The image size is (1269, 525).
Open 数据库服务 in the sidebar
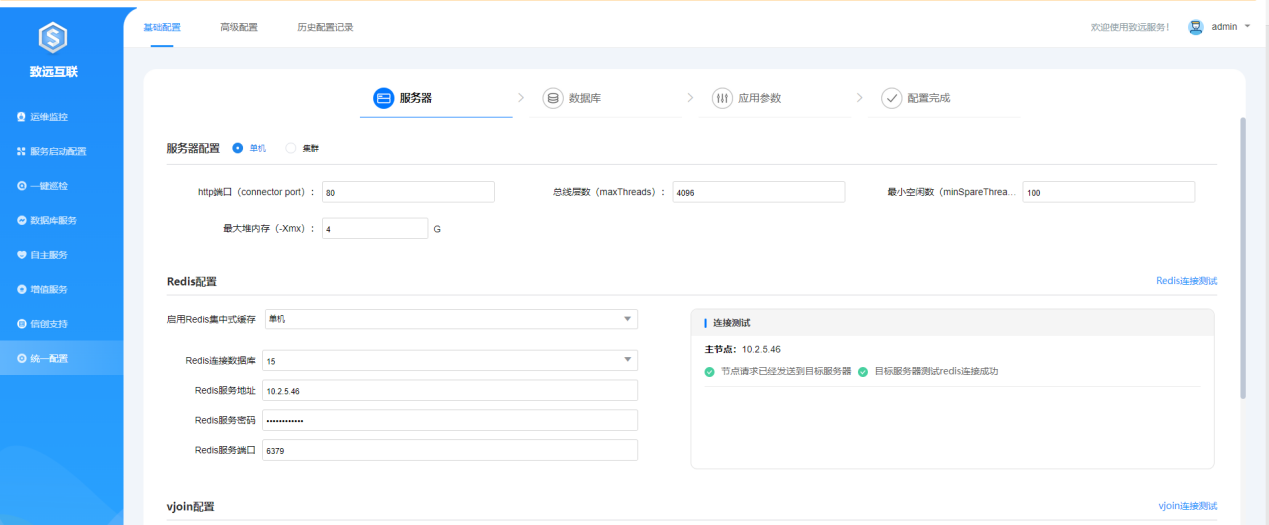tap(53, 220)
